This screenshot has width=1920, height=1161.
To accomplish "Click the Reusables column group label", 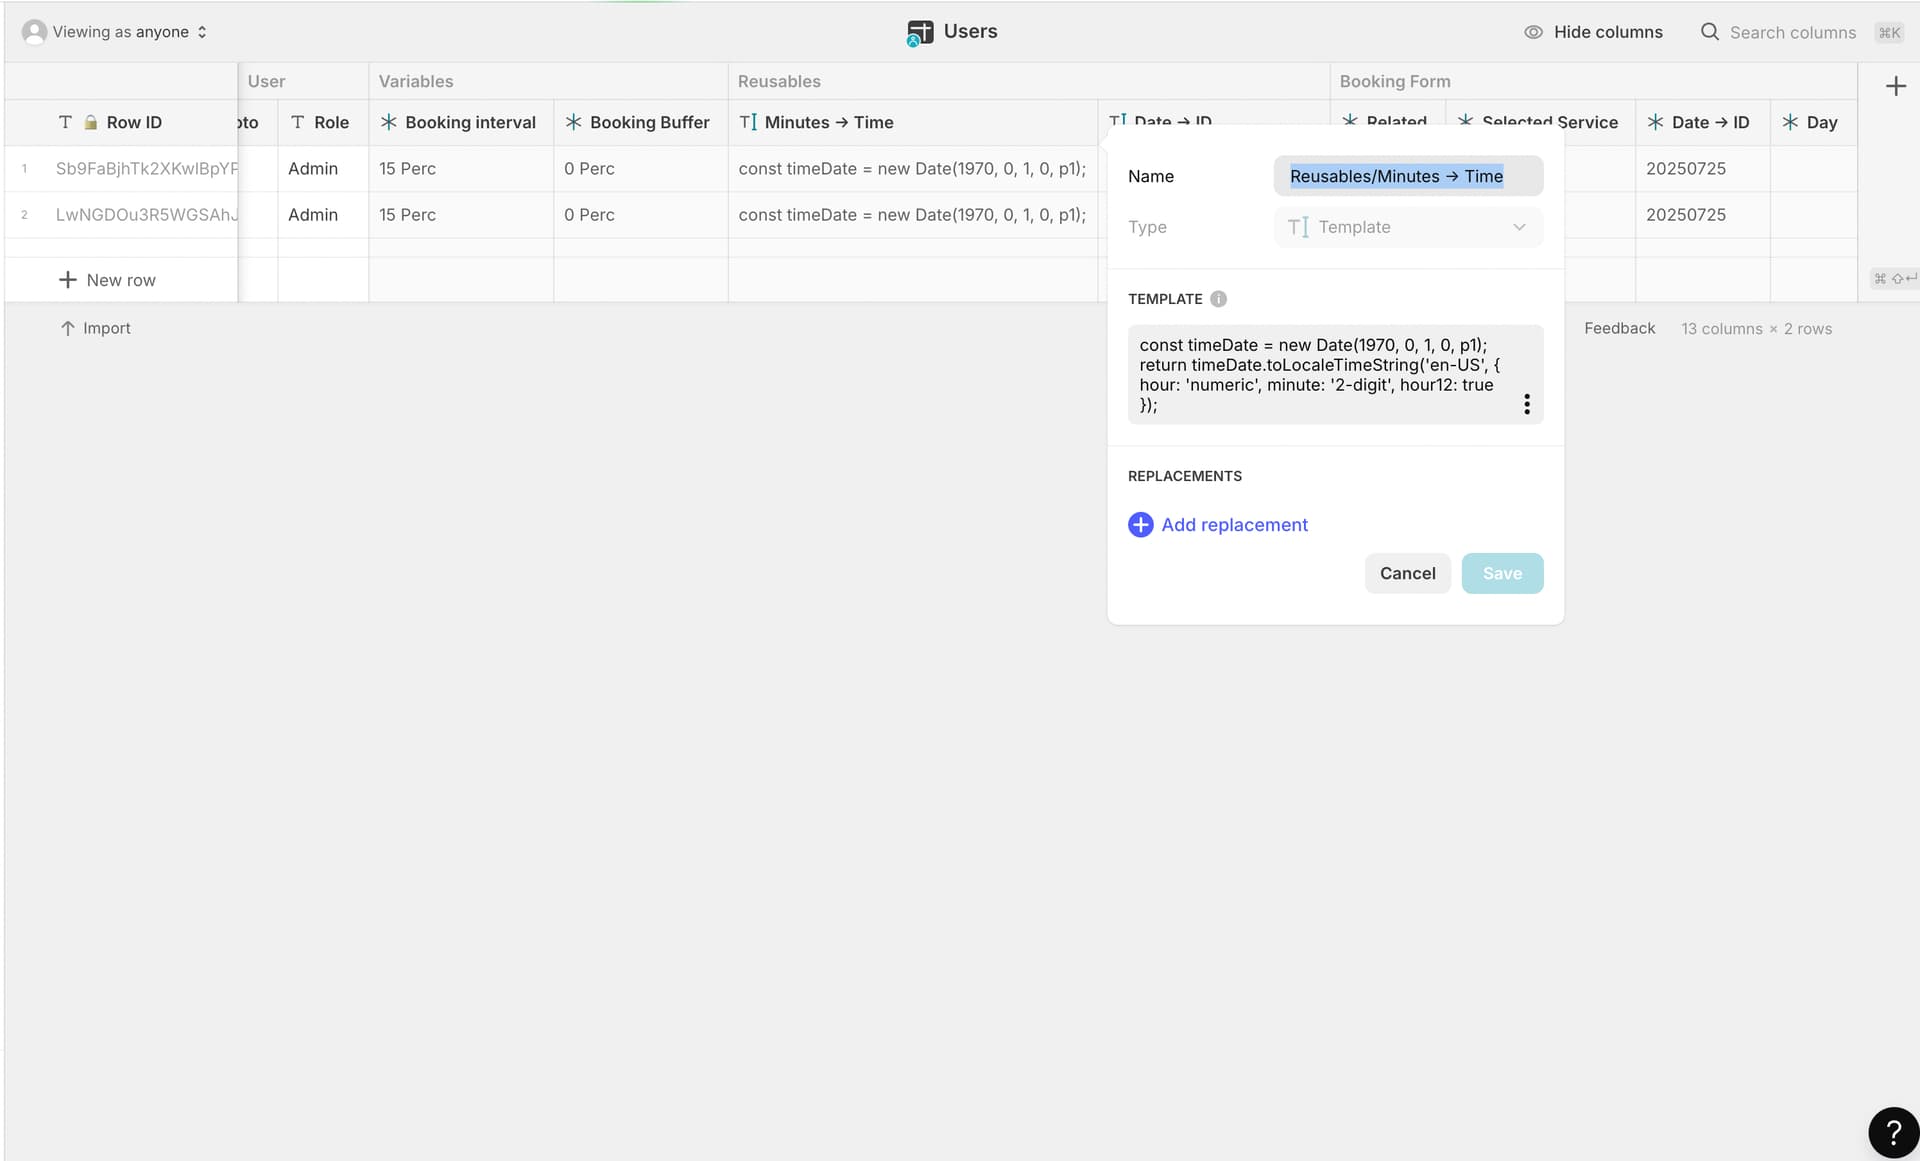I will (x=779, y=81).
